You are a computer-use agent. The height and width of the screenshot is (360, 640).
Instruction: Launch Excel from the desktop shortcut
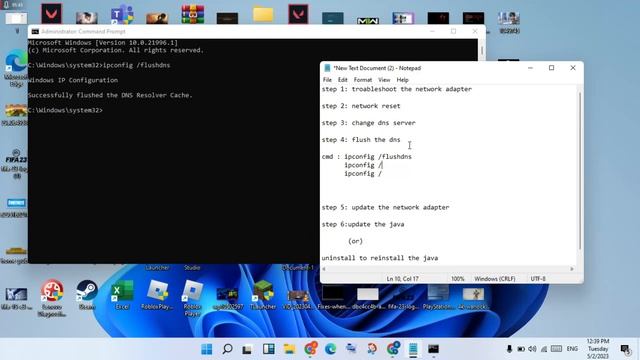point(122,294)
